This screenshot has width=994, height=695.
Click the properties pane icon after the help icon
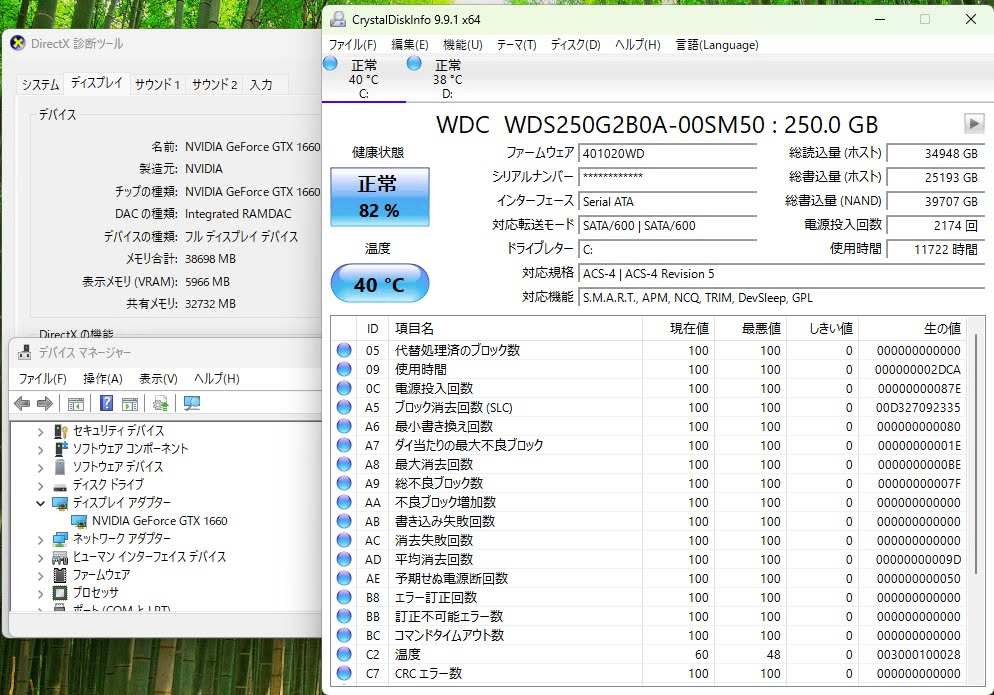coord(130,403)
